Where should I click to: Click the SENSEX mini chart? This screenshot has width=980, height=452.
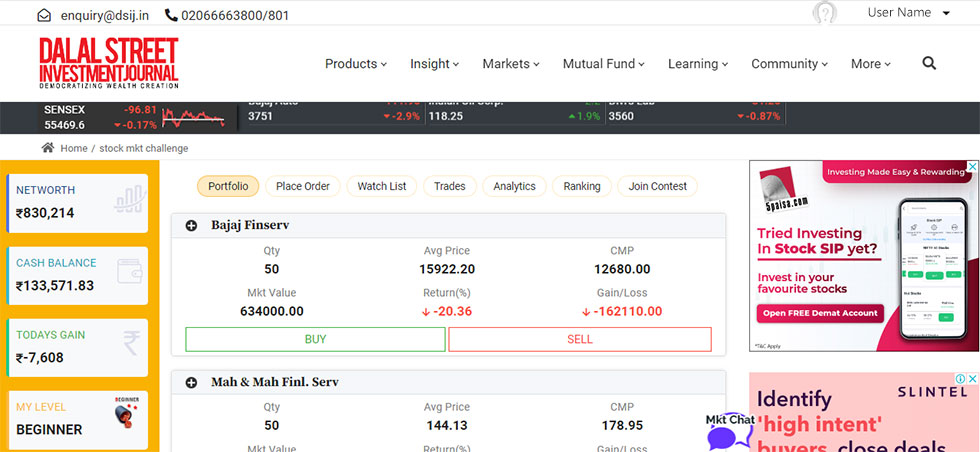(193, 118)
